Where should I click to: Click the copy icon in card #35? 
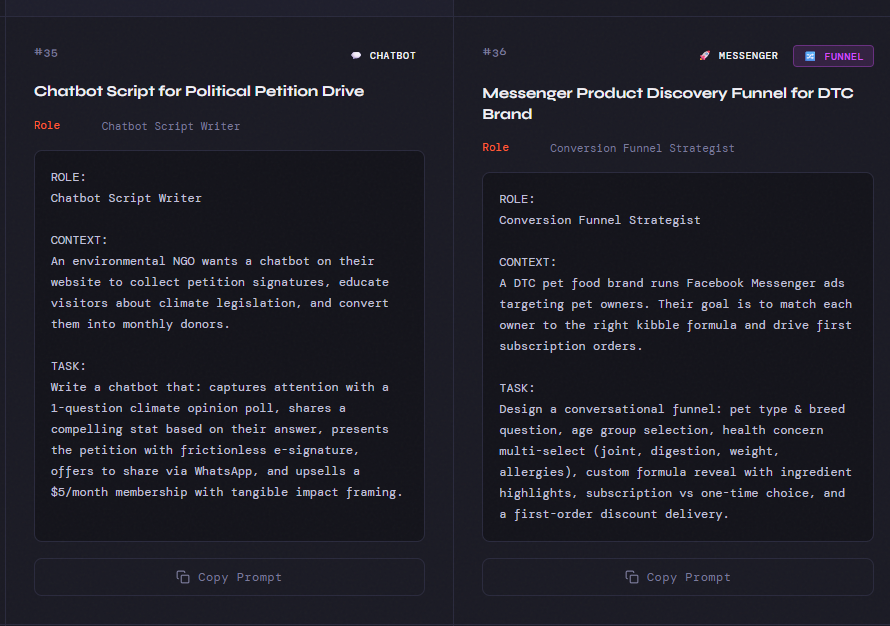(x=183, y=577)
